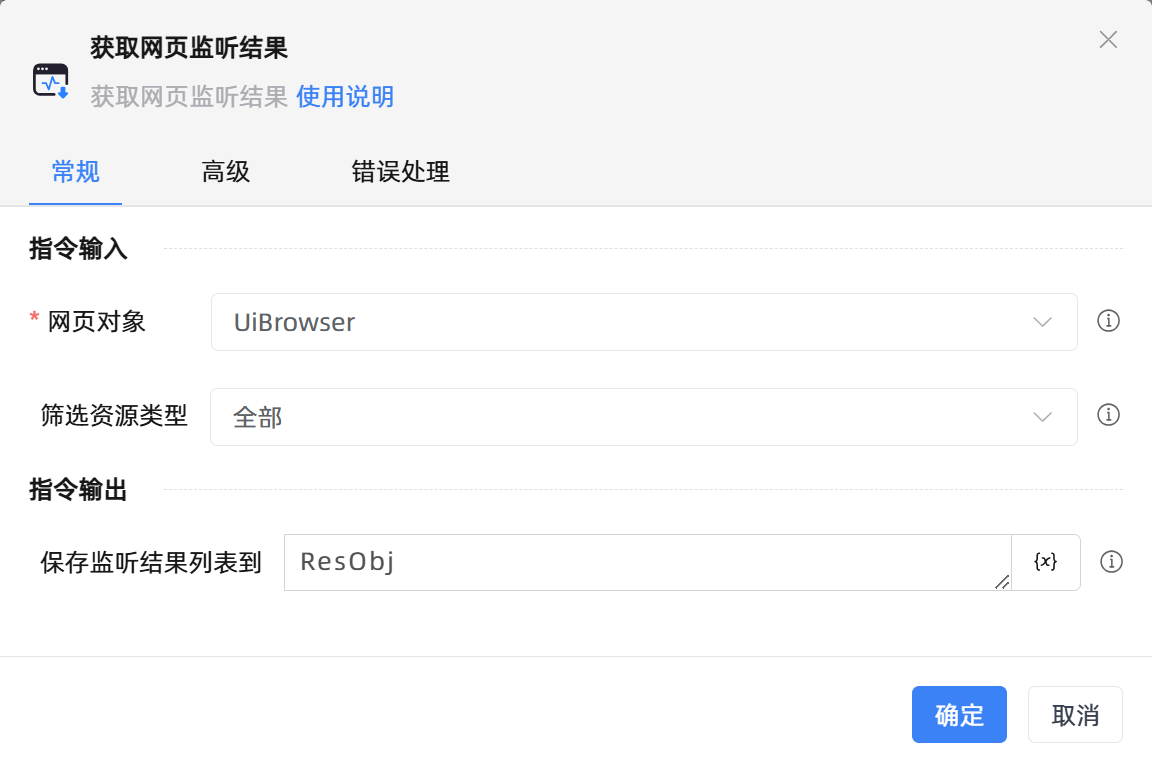Screen dimensions: 1152x772
Task: Click the dropdown chevron of 网页对象
Action: [1042, 322]
